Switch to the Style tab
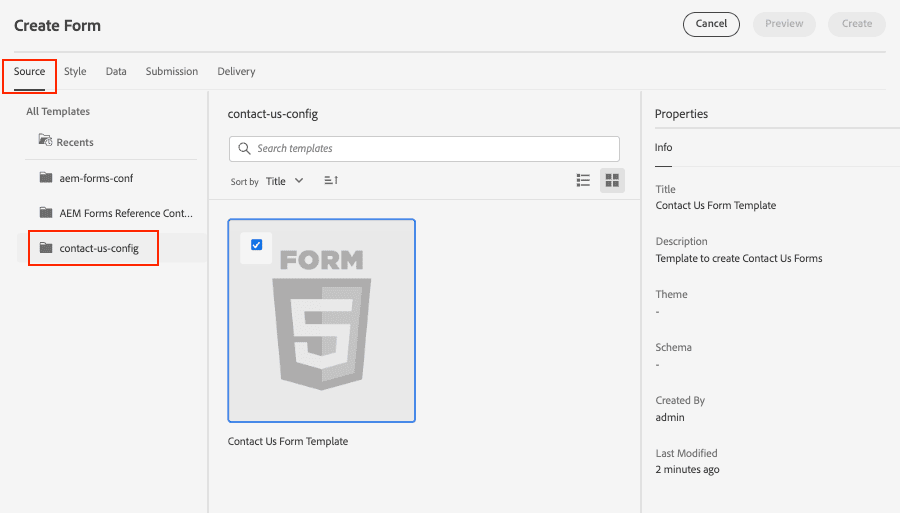 click(x=75, y=71)
